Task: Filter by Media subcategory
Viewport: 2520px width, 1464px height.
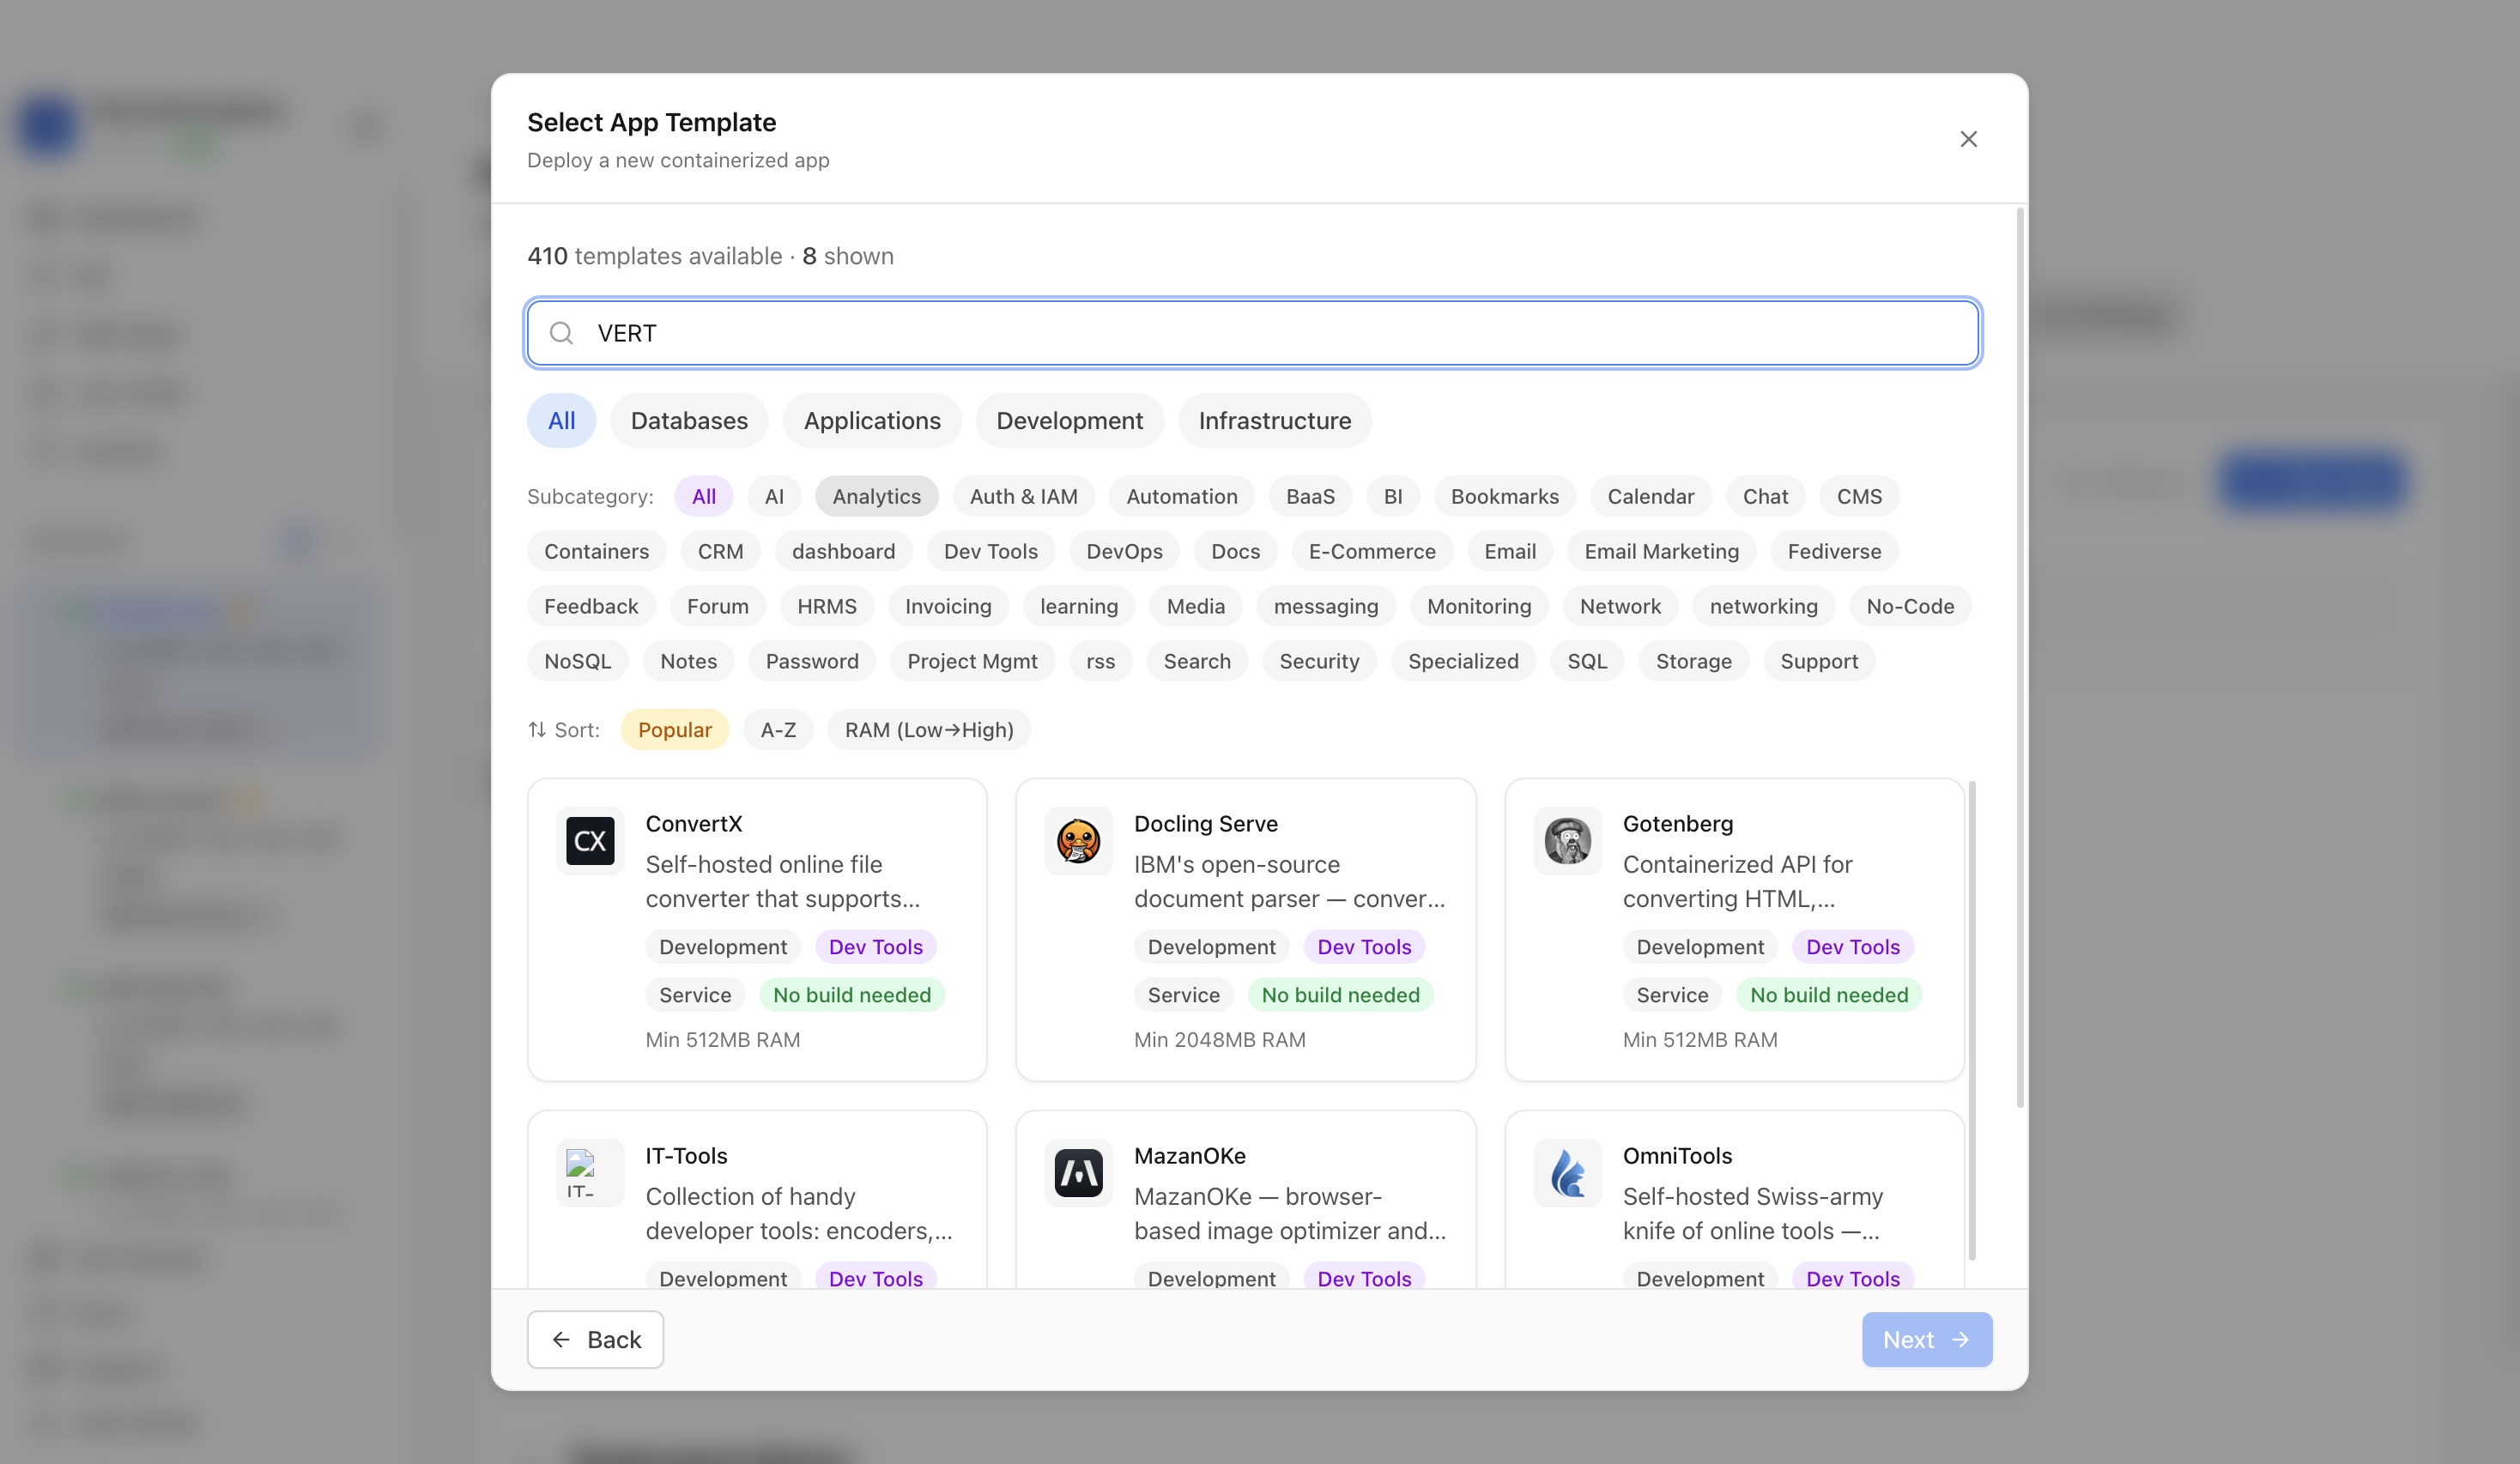Action: 1195,606
